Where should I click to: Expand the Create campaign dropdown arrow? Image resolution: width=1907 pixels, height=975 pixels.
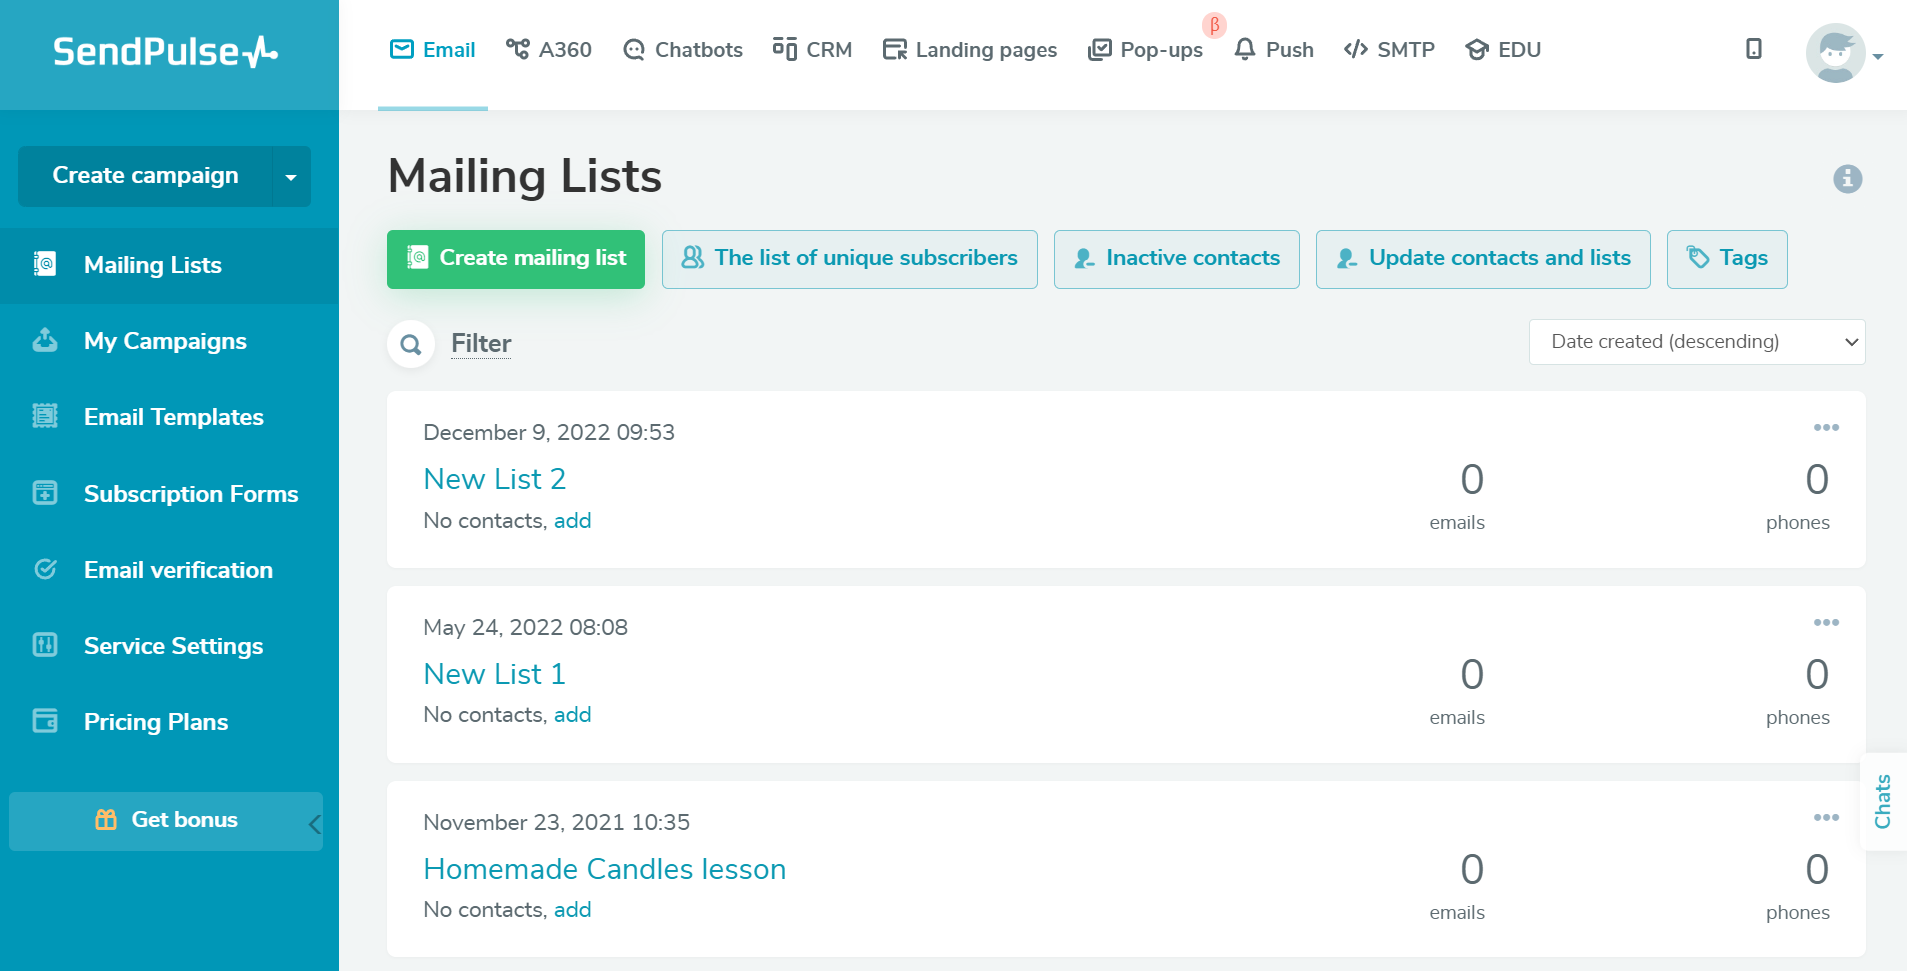click(x=291, y=176)
